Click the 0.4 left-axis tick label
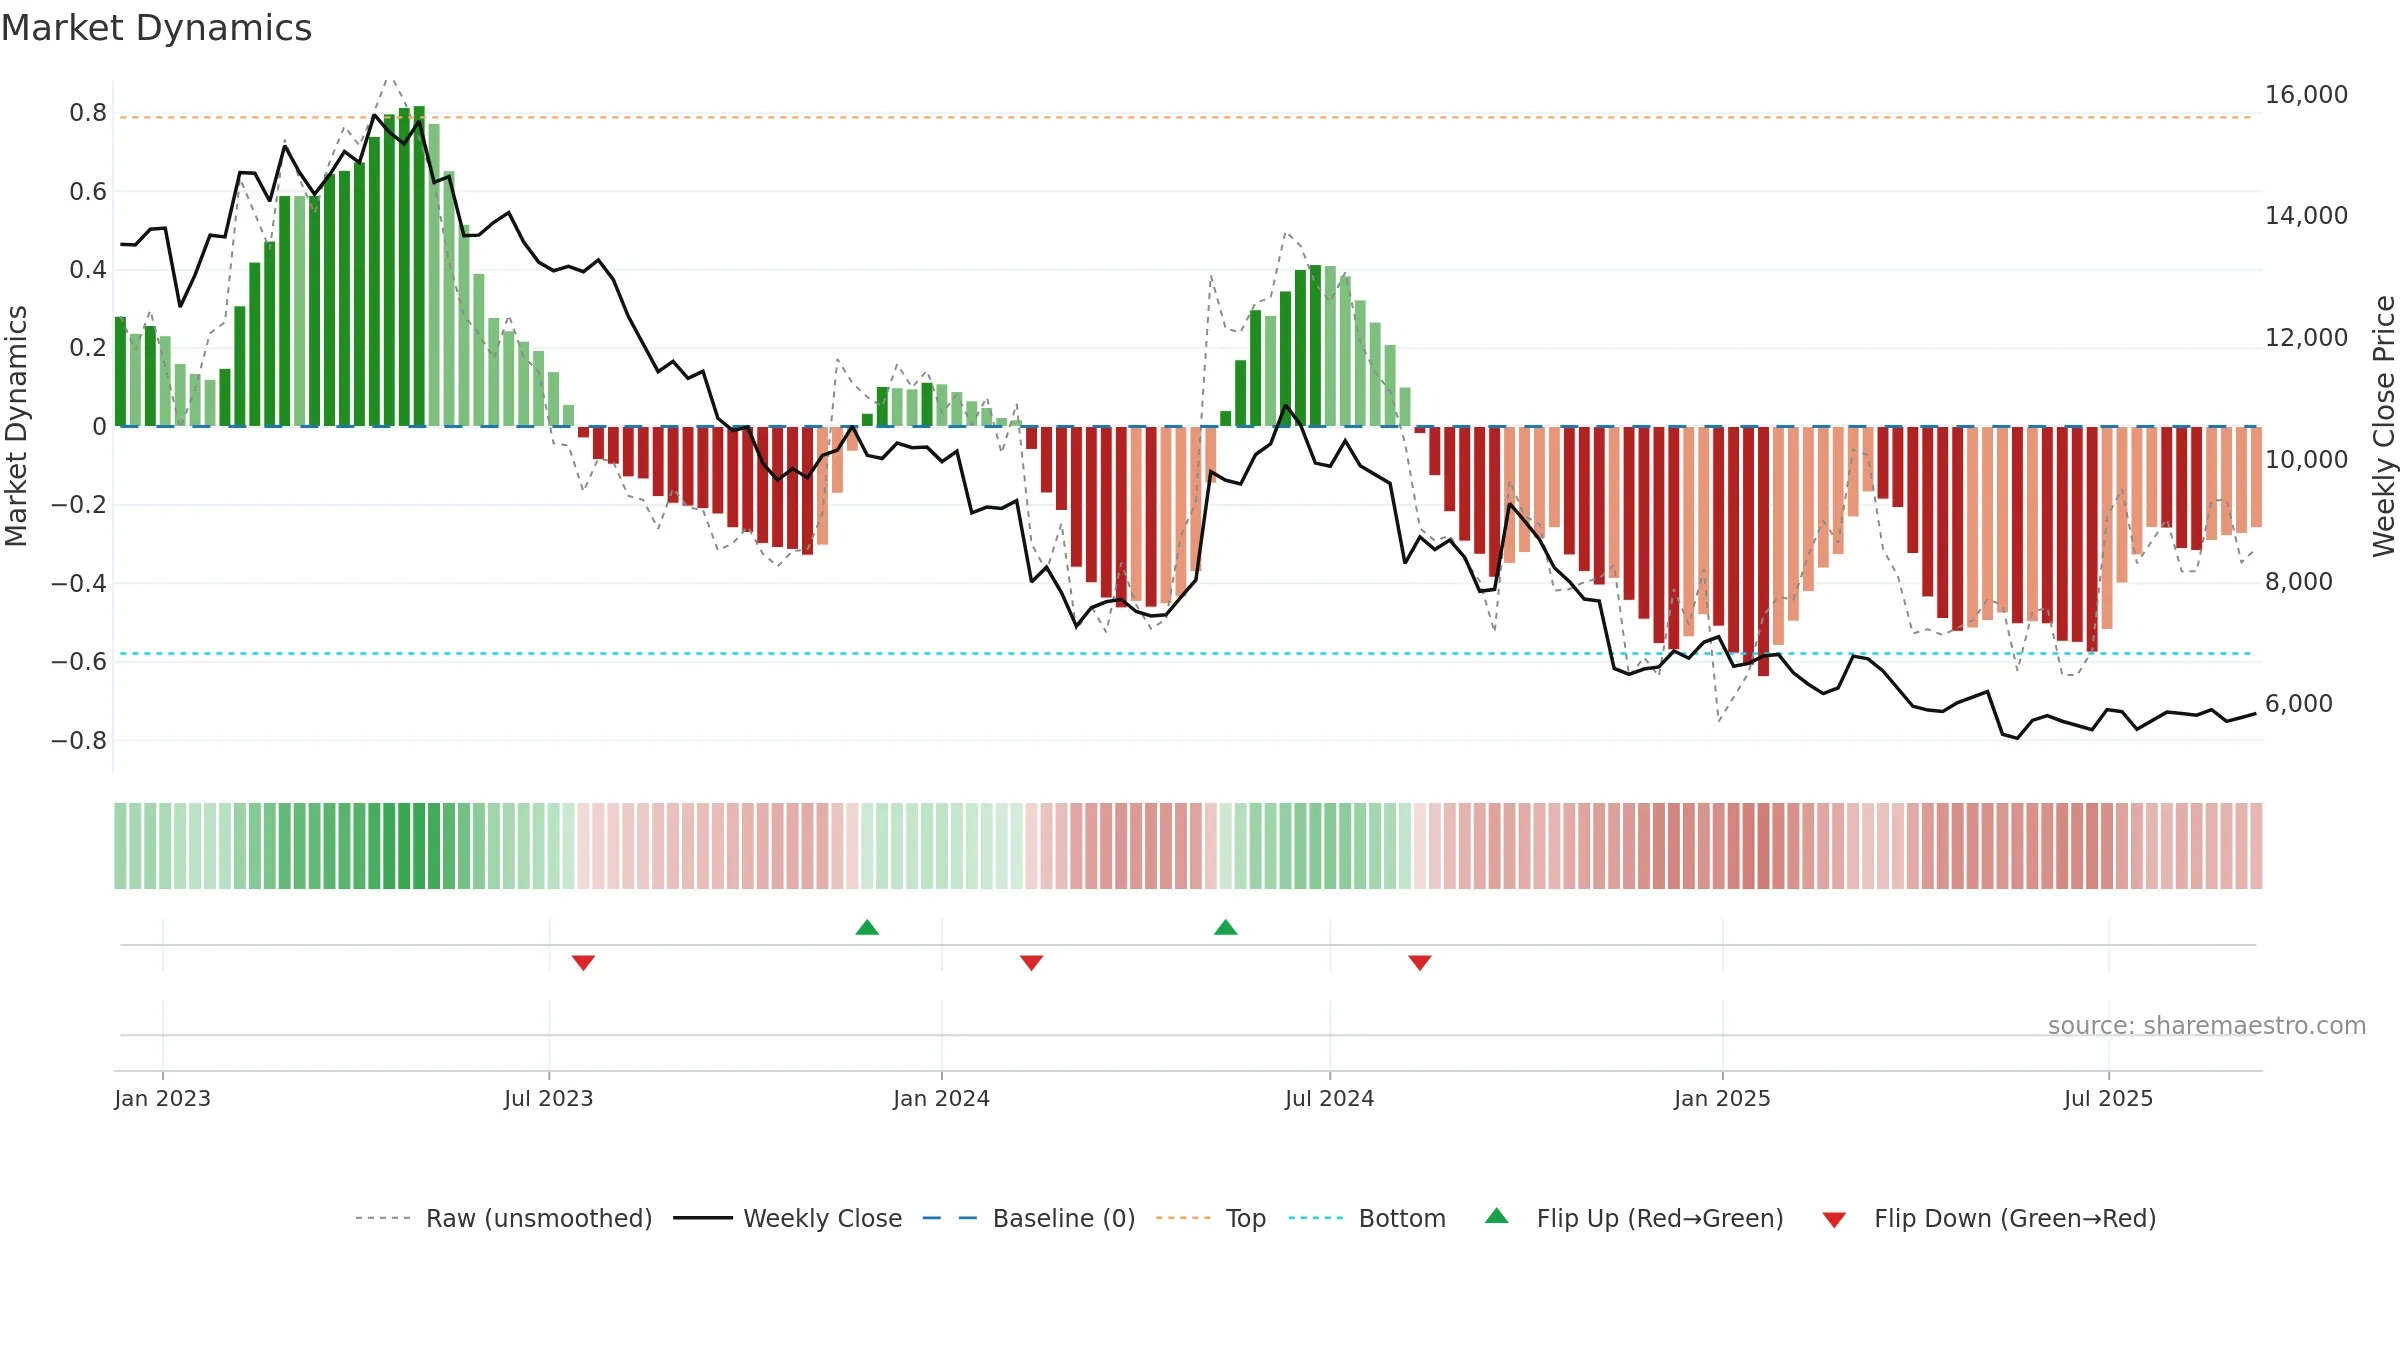2400x1350 pixels. tap(88, 270)
